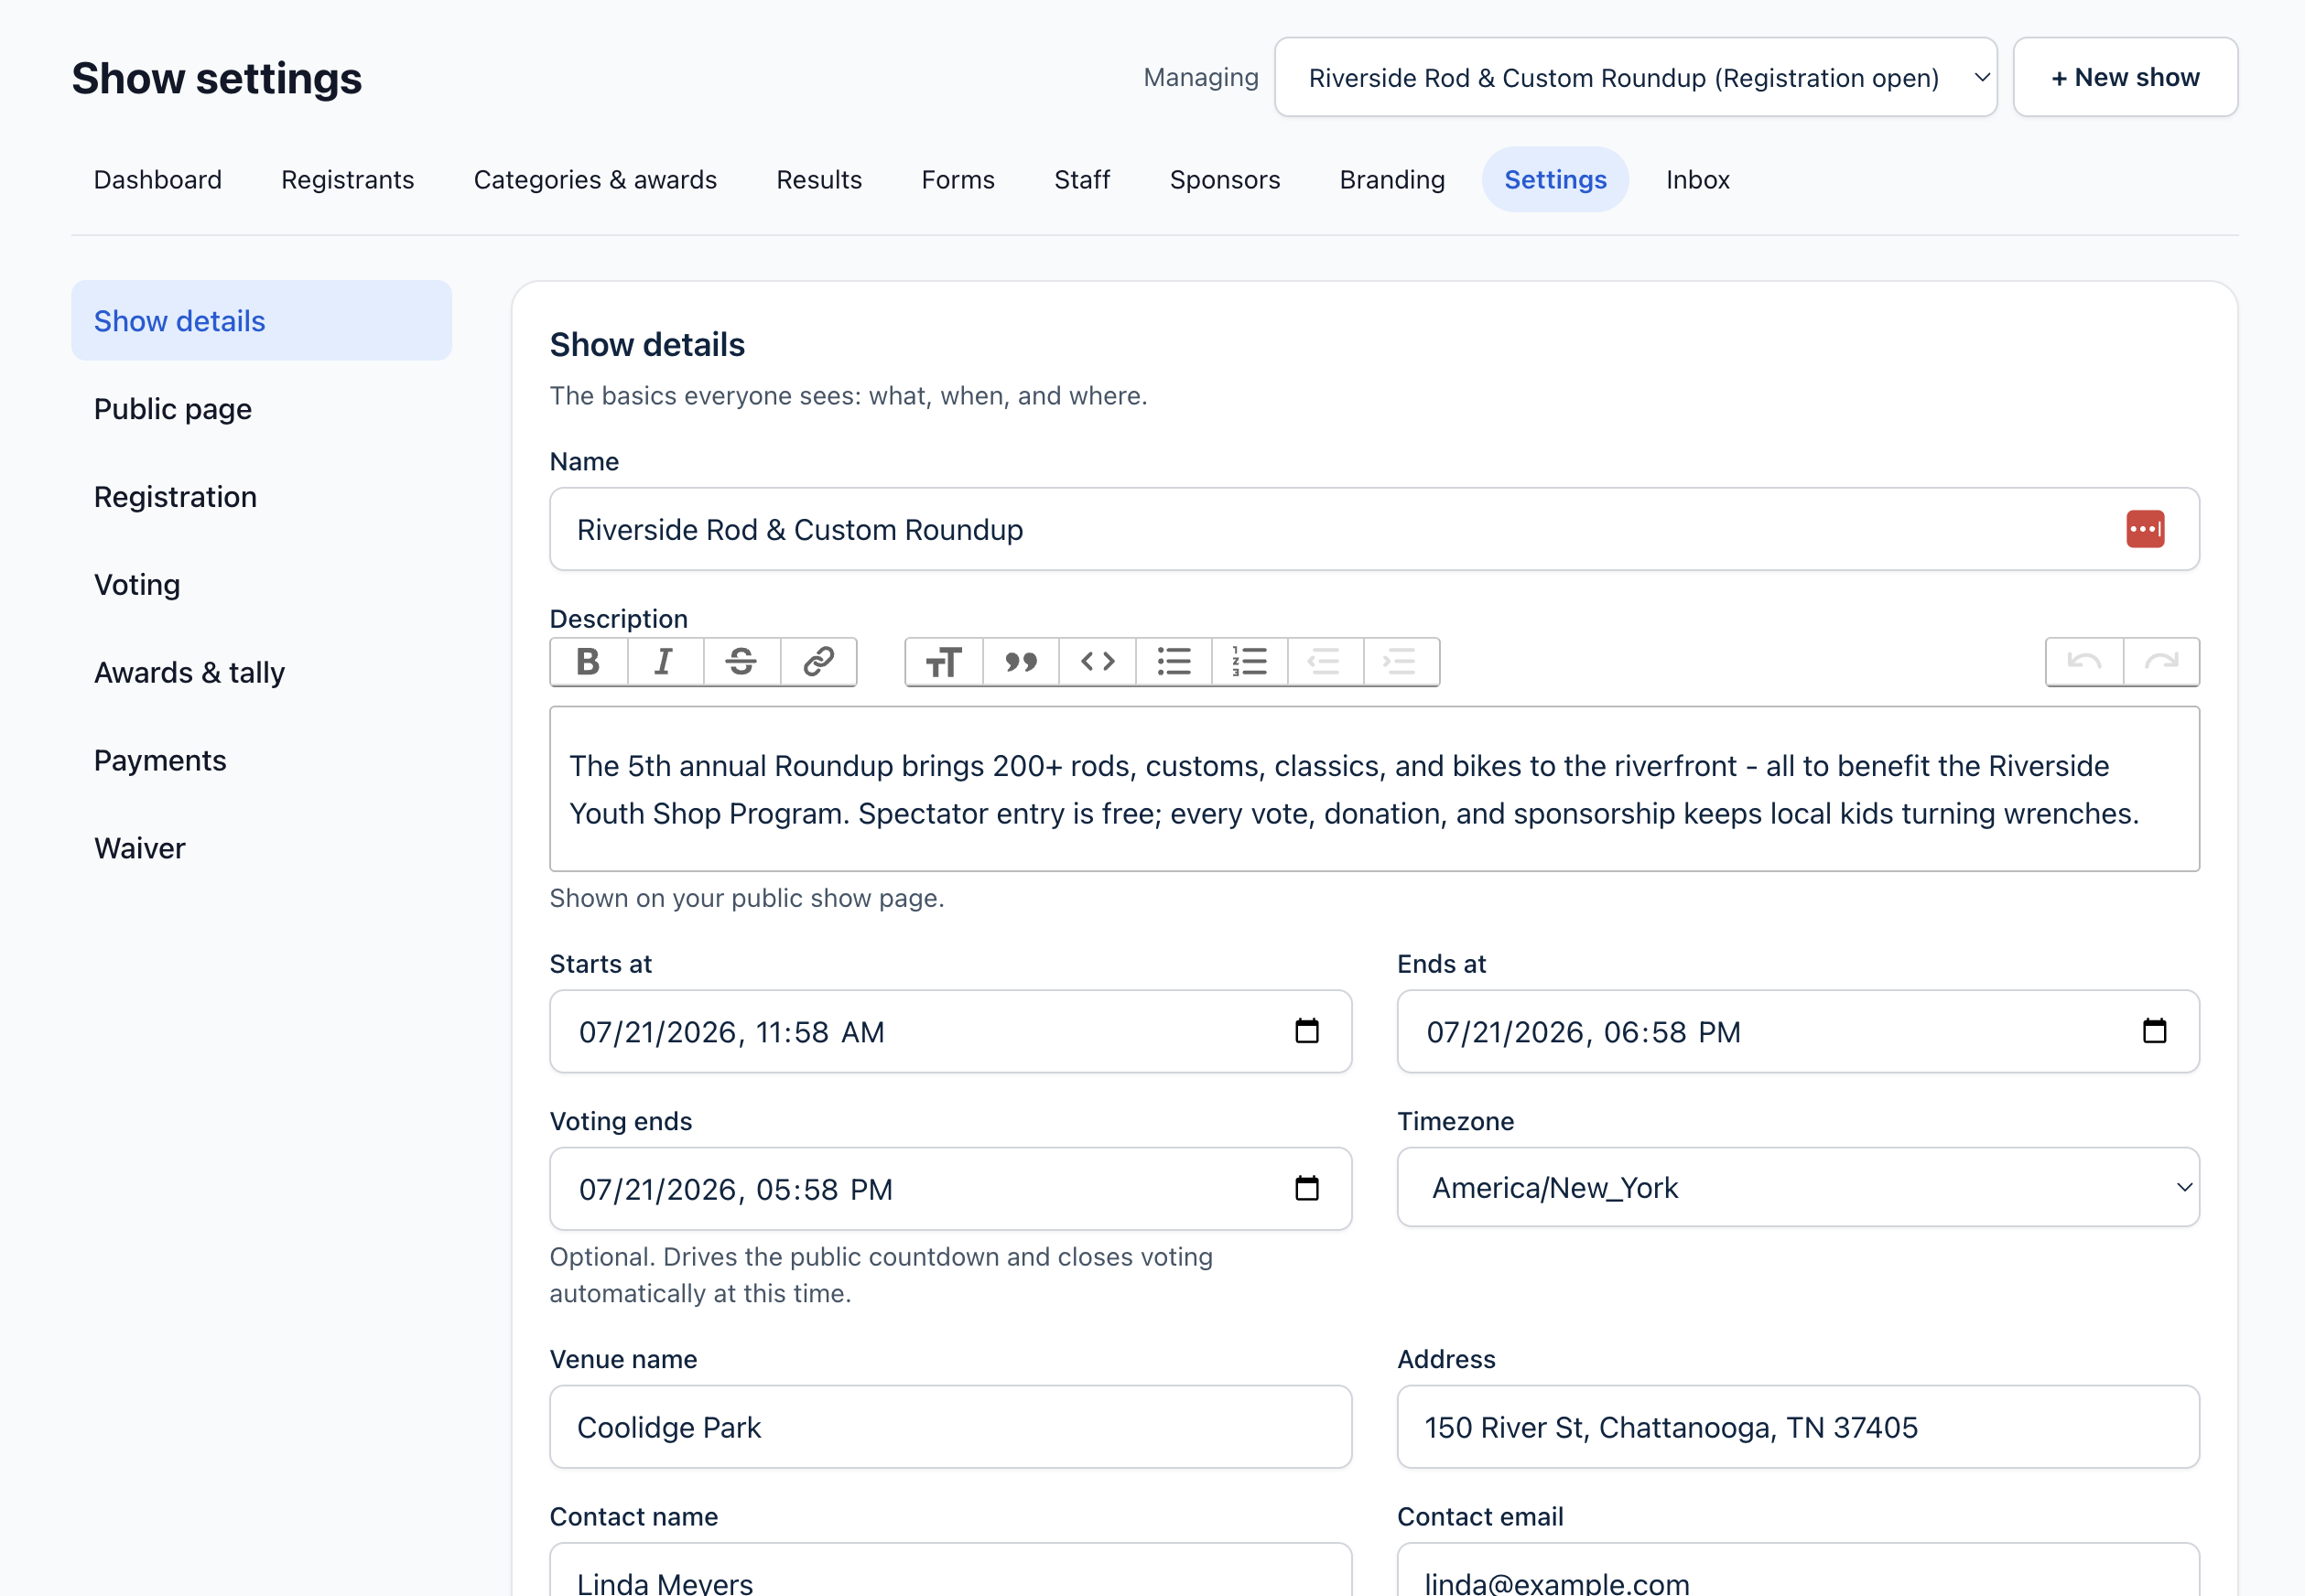Screen dimensions: 2305x1596
Task: Select Show details in sidebar
Action: [x=262, y=321]
